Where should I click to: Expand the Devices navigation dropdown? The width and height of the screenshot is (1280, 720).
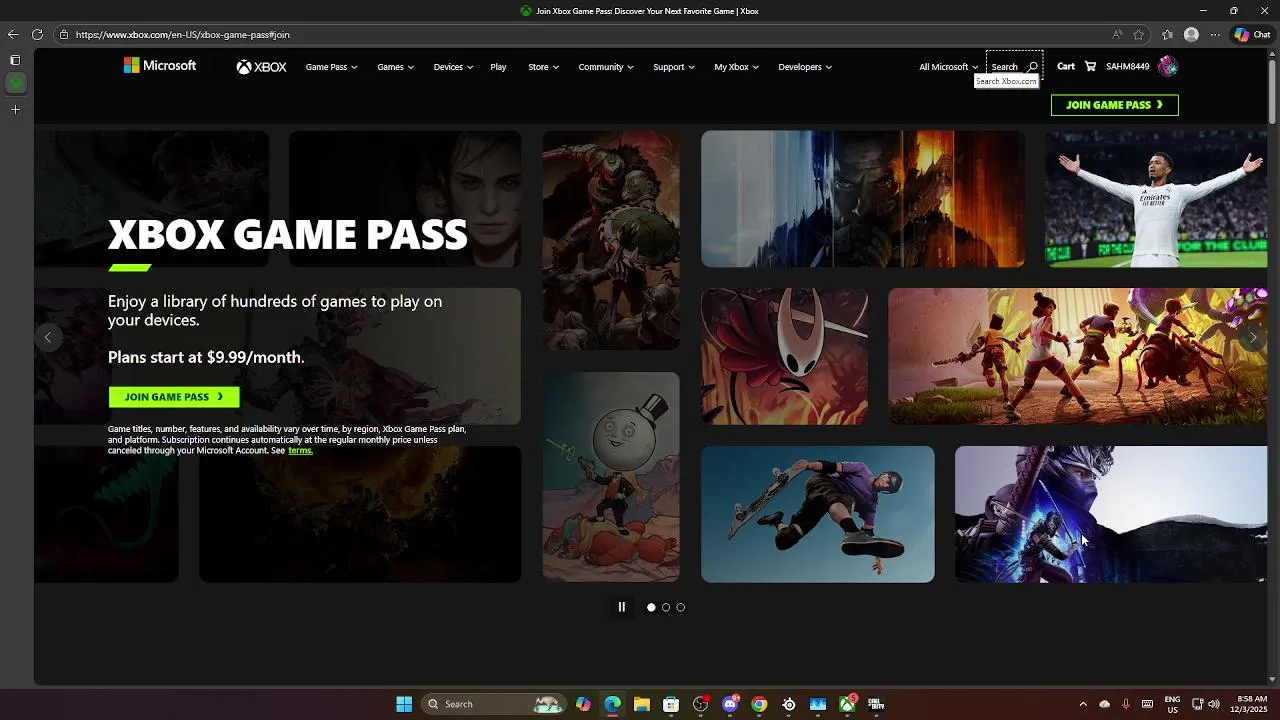453,67
